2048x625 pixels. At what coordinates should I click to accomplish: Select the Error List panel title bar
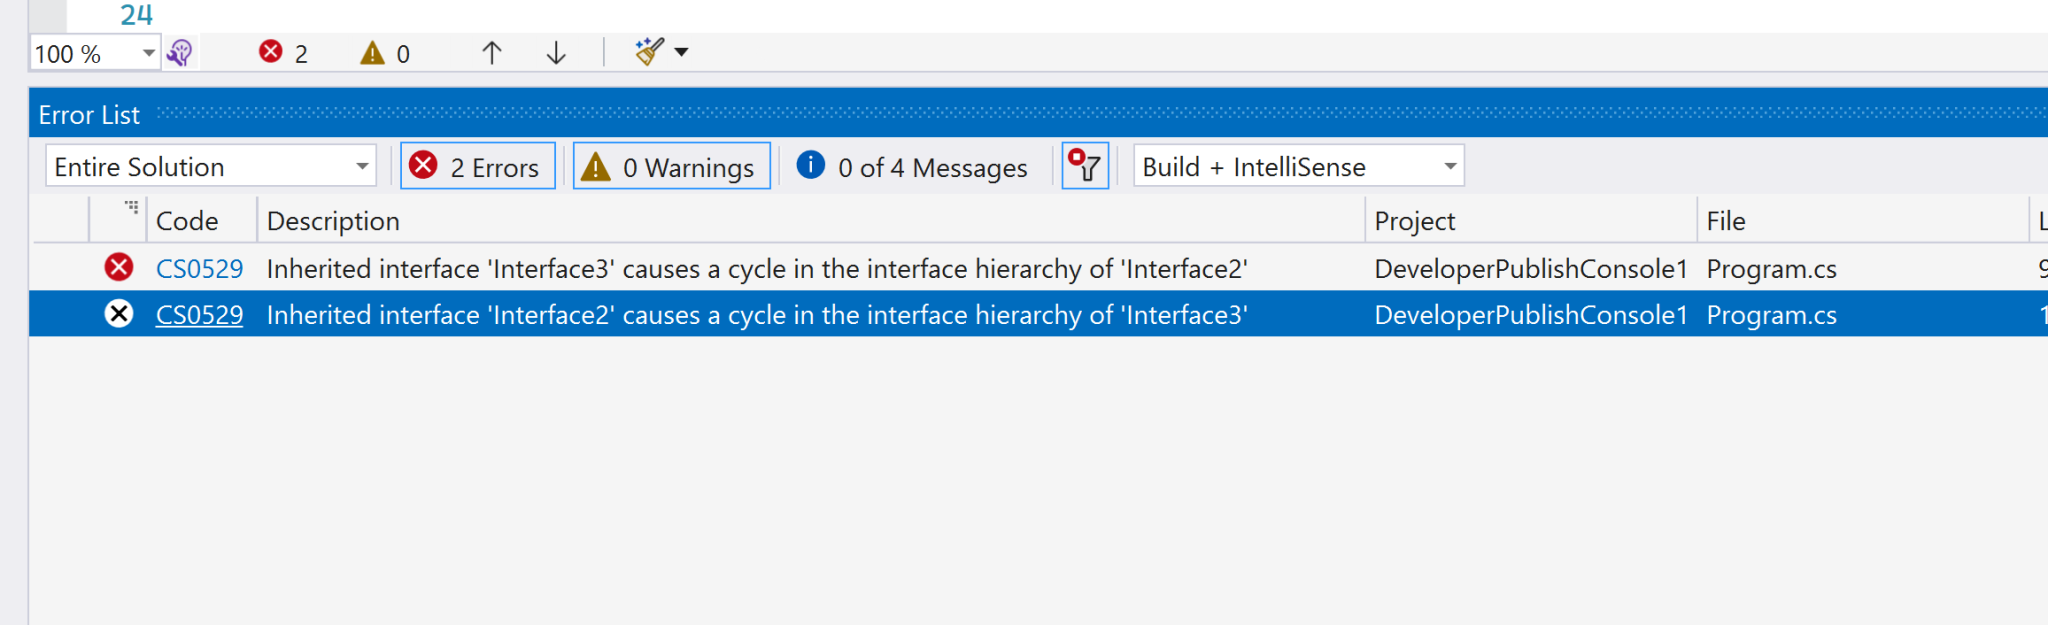coord(88,114)
